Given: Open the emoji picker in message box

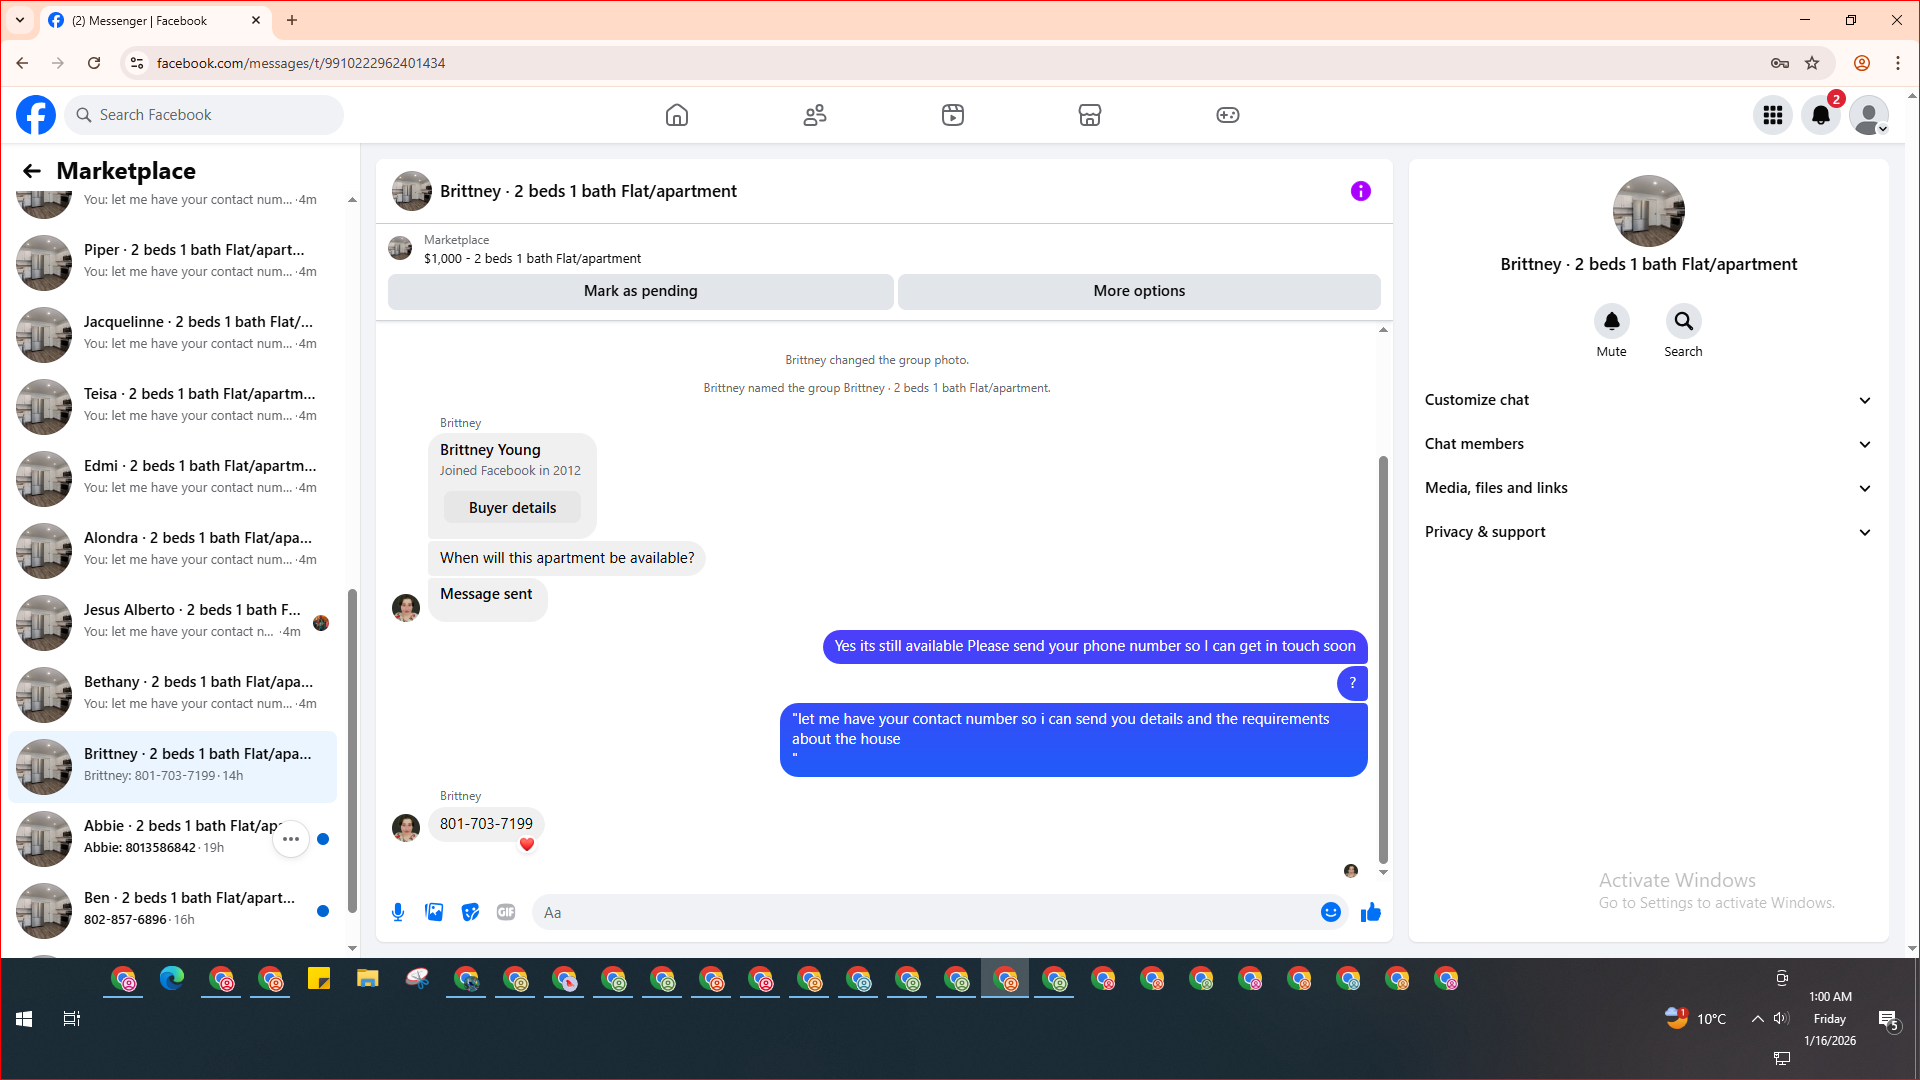Looking at the screenshot, I should click(1330, 912).
